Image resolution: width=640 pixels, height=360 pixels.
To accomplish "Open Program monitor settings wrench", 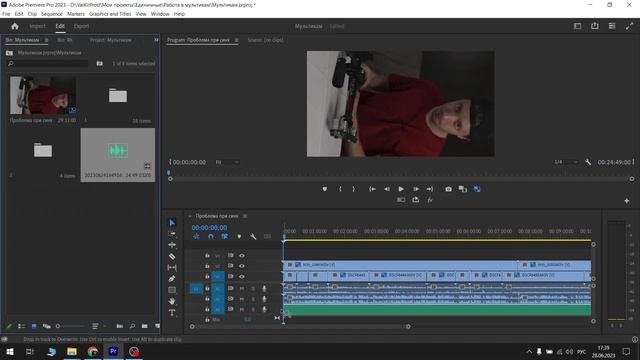I will pyautogui.click(x=588, y=162).
